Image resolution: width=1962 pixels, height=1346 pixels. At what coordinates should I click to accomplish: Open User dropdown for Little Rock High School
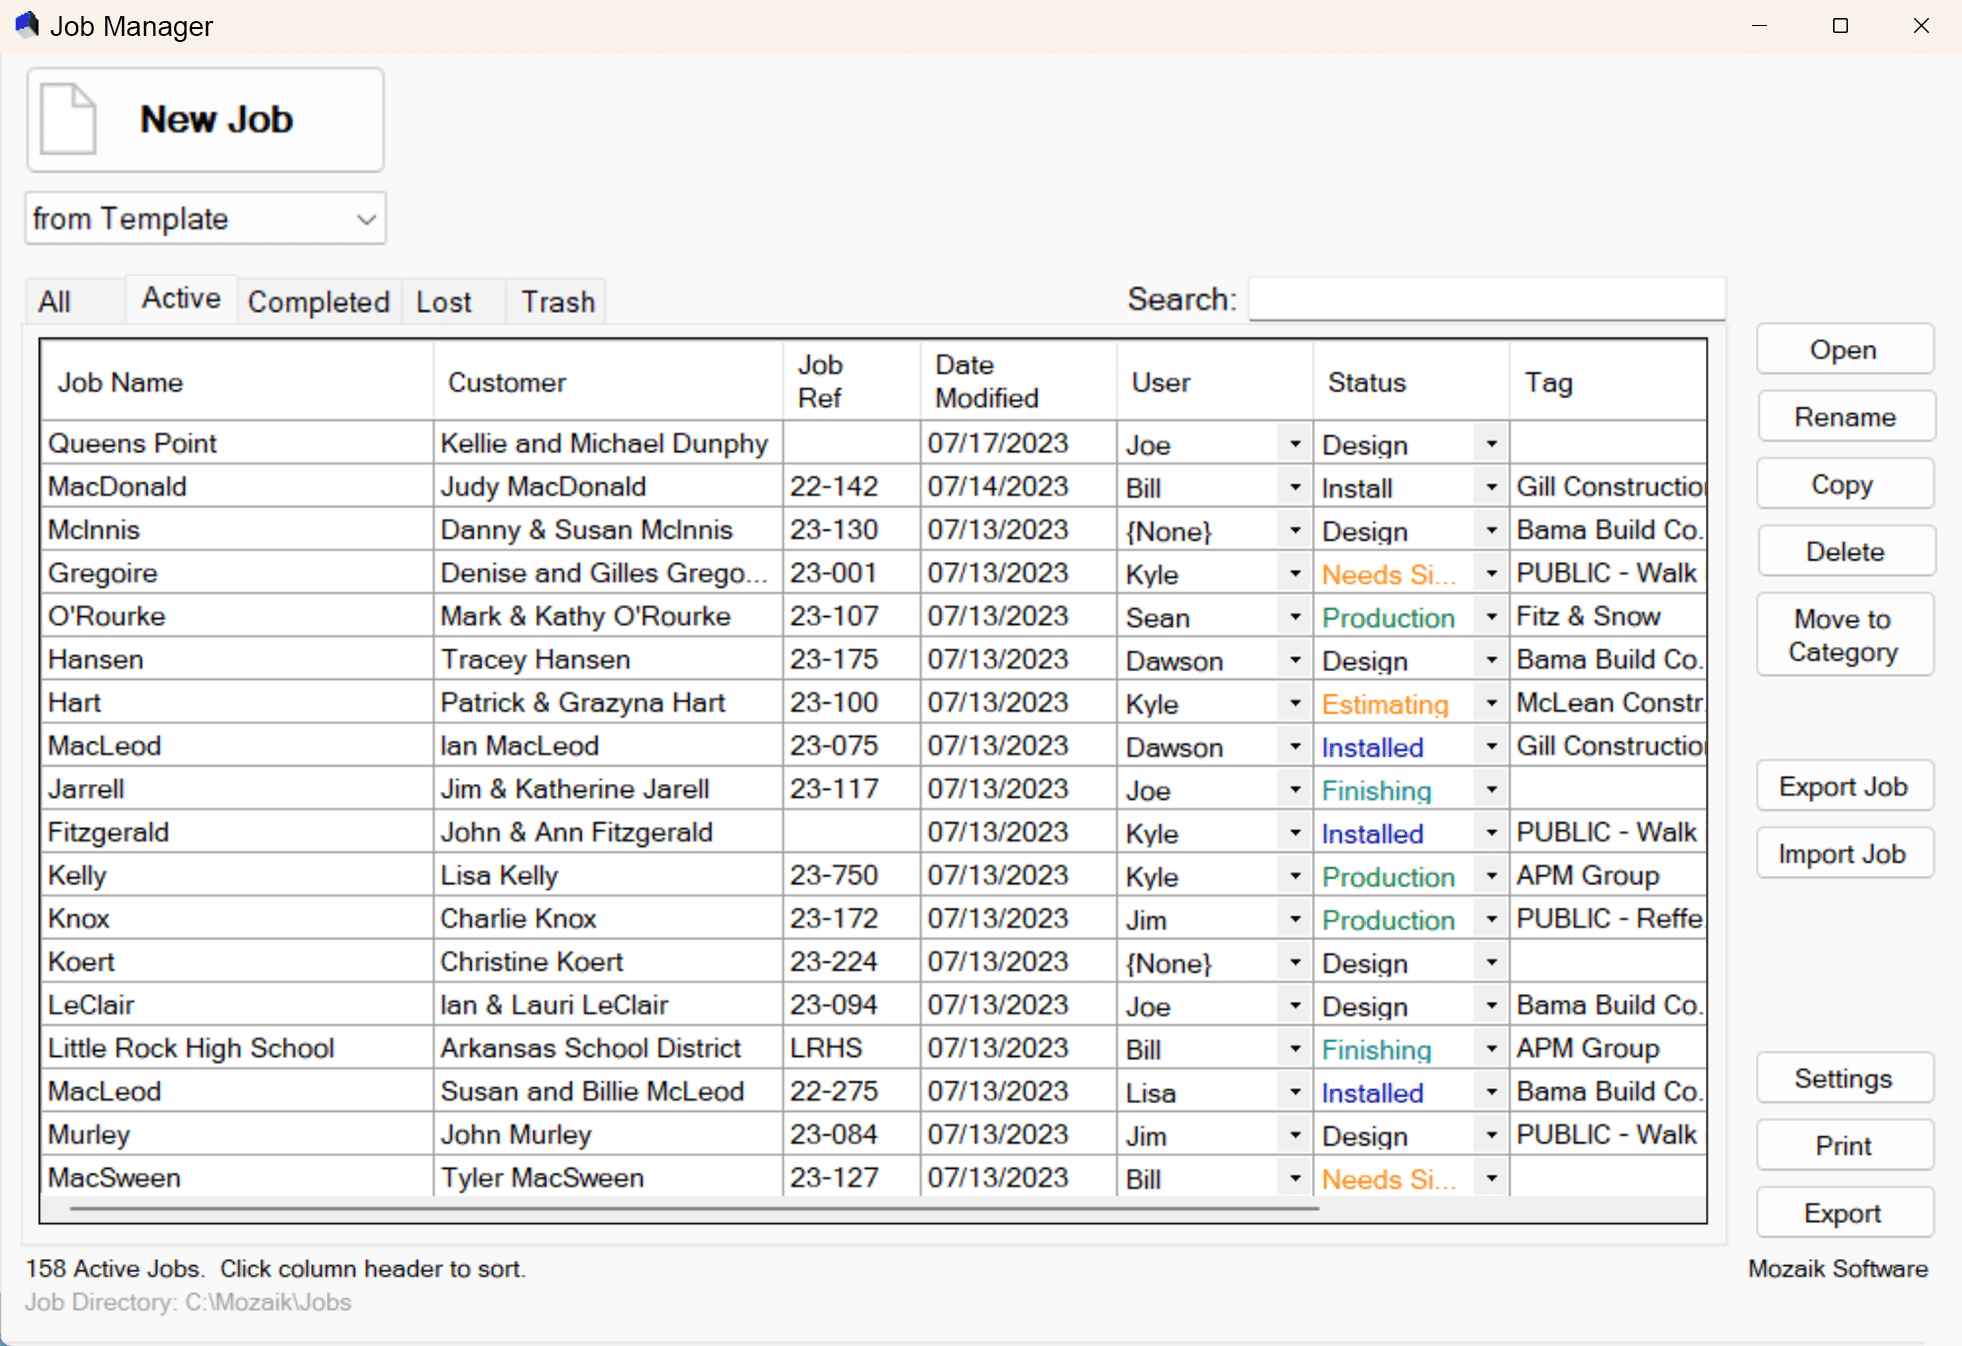click(1294, 1049)
